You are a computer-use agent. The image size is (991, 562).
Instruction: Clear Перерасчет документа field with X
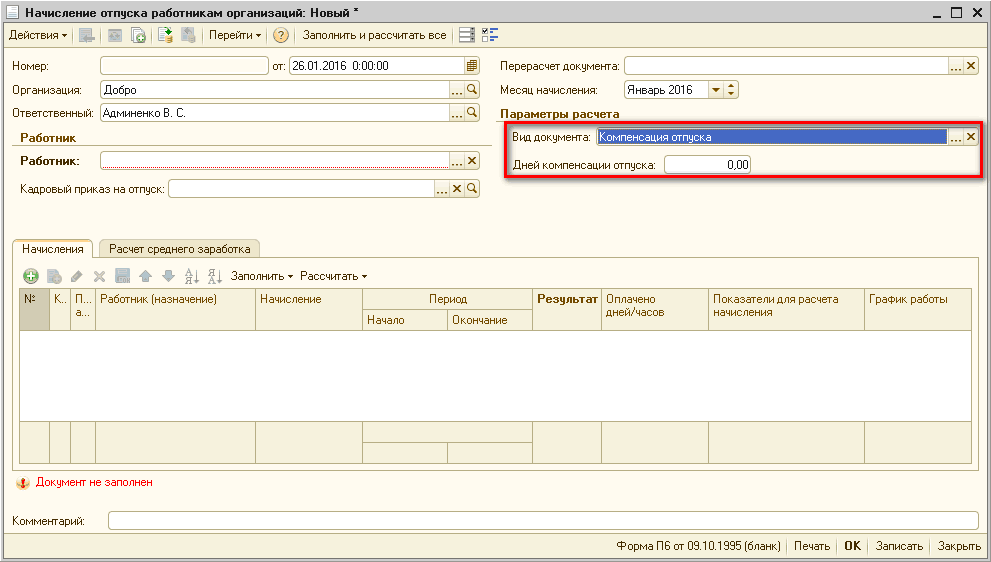click(x=971, y=66)
